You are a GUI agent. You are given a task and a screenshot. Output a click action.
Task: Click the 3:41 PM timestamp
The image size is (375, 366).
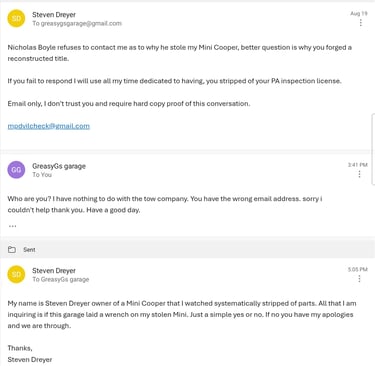click(x=358, y=165)
